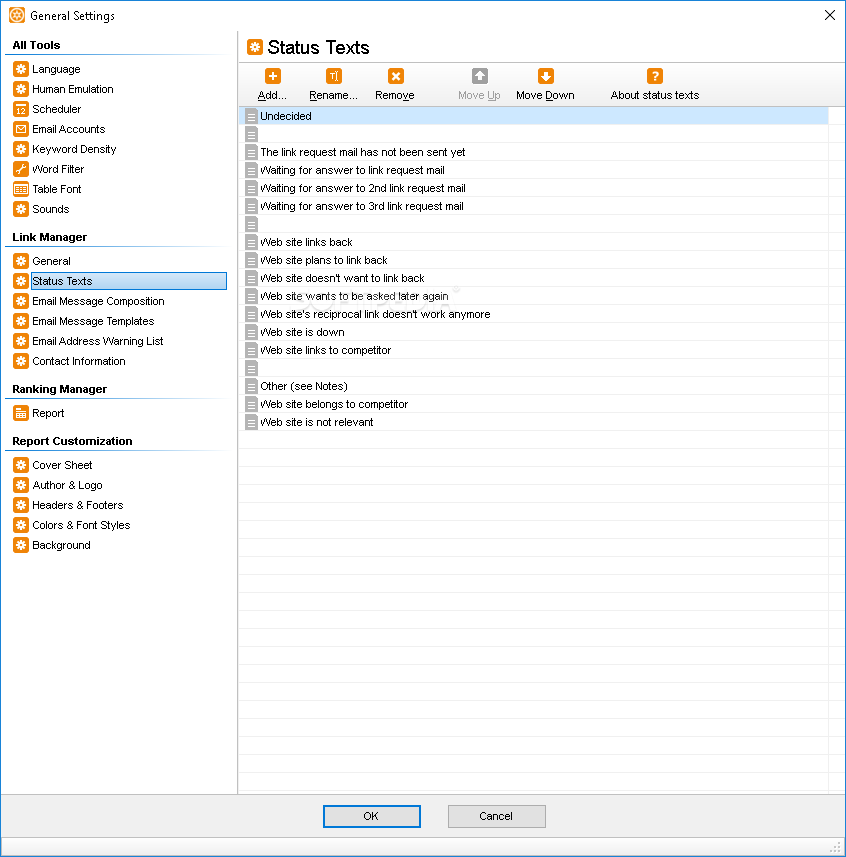Open Email Address Warning List
846x857 pixels.
click(98, 341)
